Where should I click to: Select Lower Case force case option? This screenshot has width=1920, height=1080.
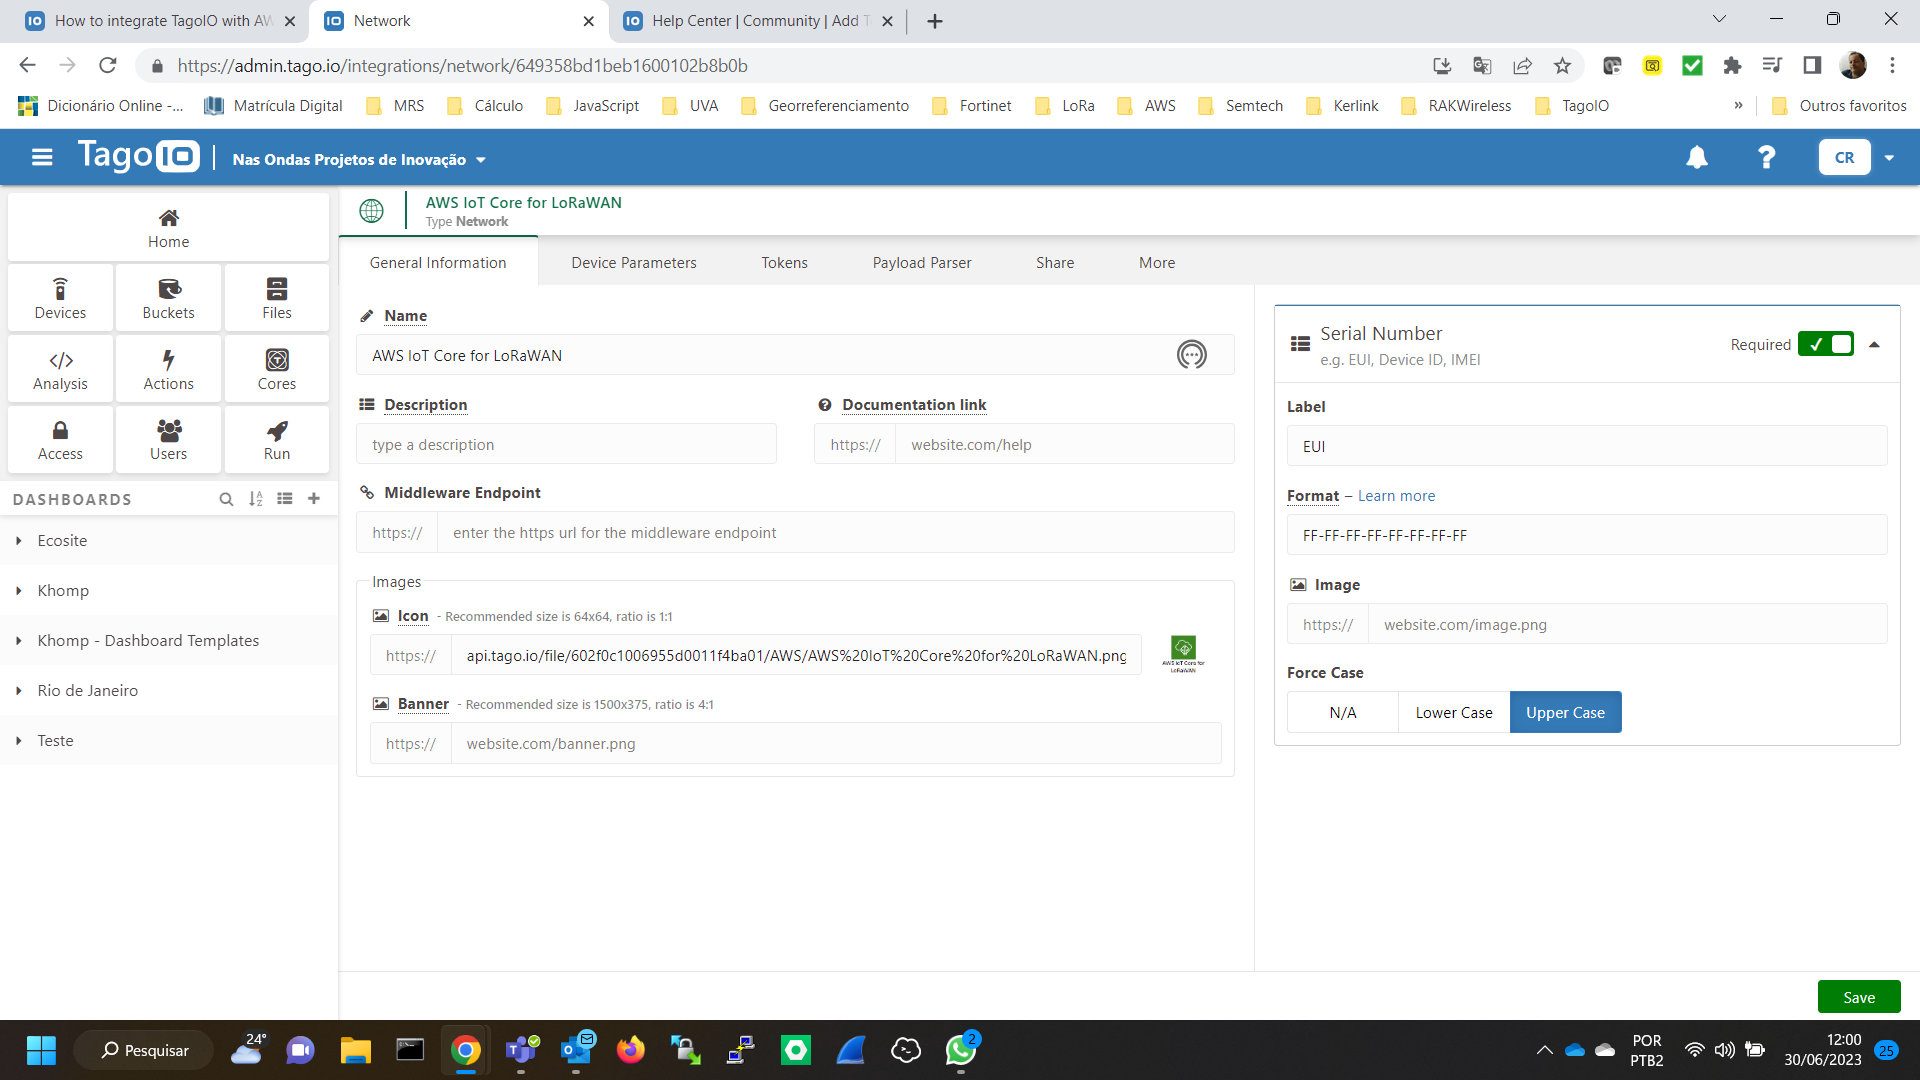1454,712
